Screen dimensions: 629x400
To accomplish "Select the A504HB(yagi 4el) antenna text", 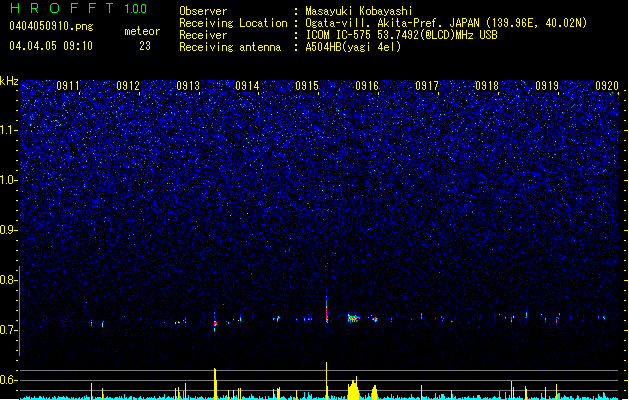I will 353,47.
